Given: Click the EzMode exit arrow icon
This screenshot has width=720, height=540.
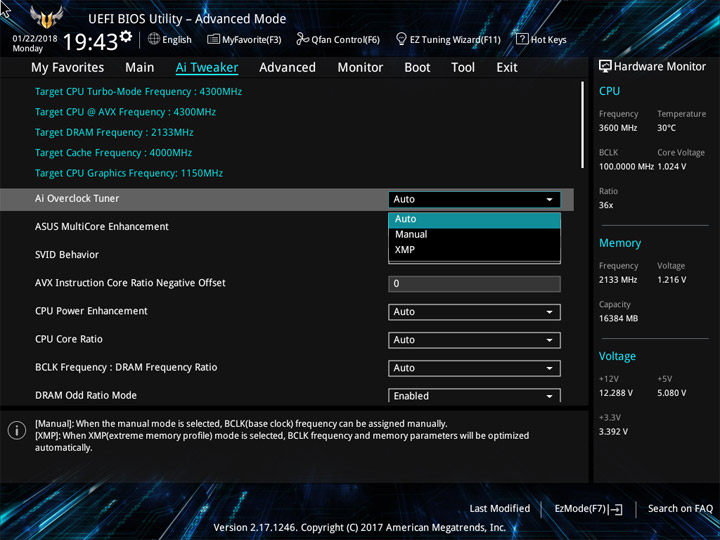Looking at the screenshot, I should pyautogui.click(x=617, y=509).
